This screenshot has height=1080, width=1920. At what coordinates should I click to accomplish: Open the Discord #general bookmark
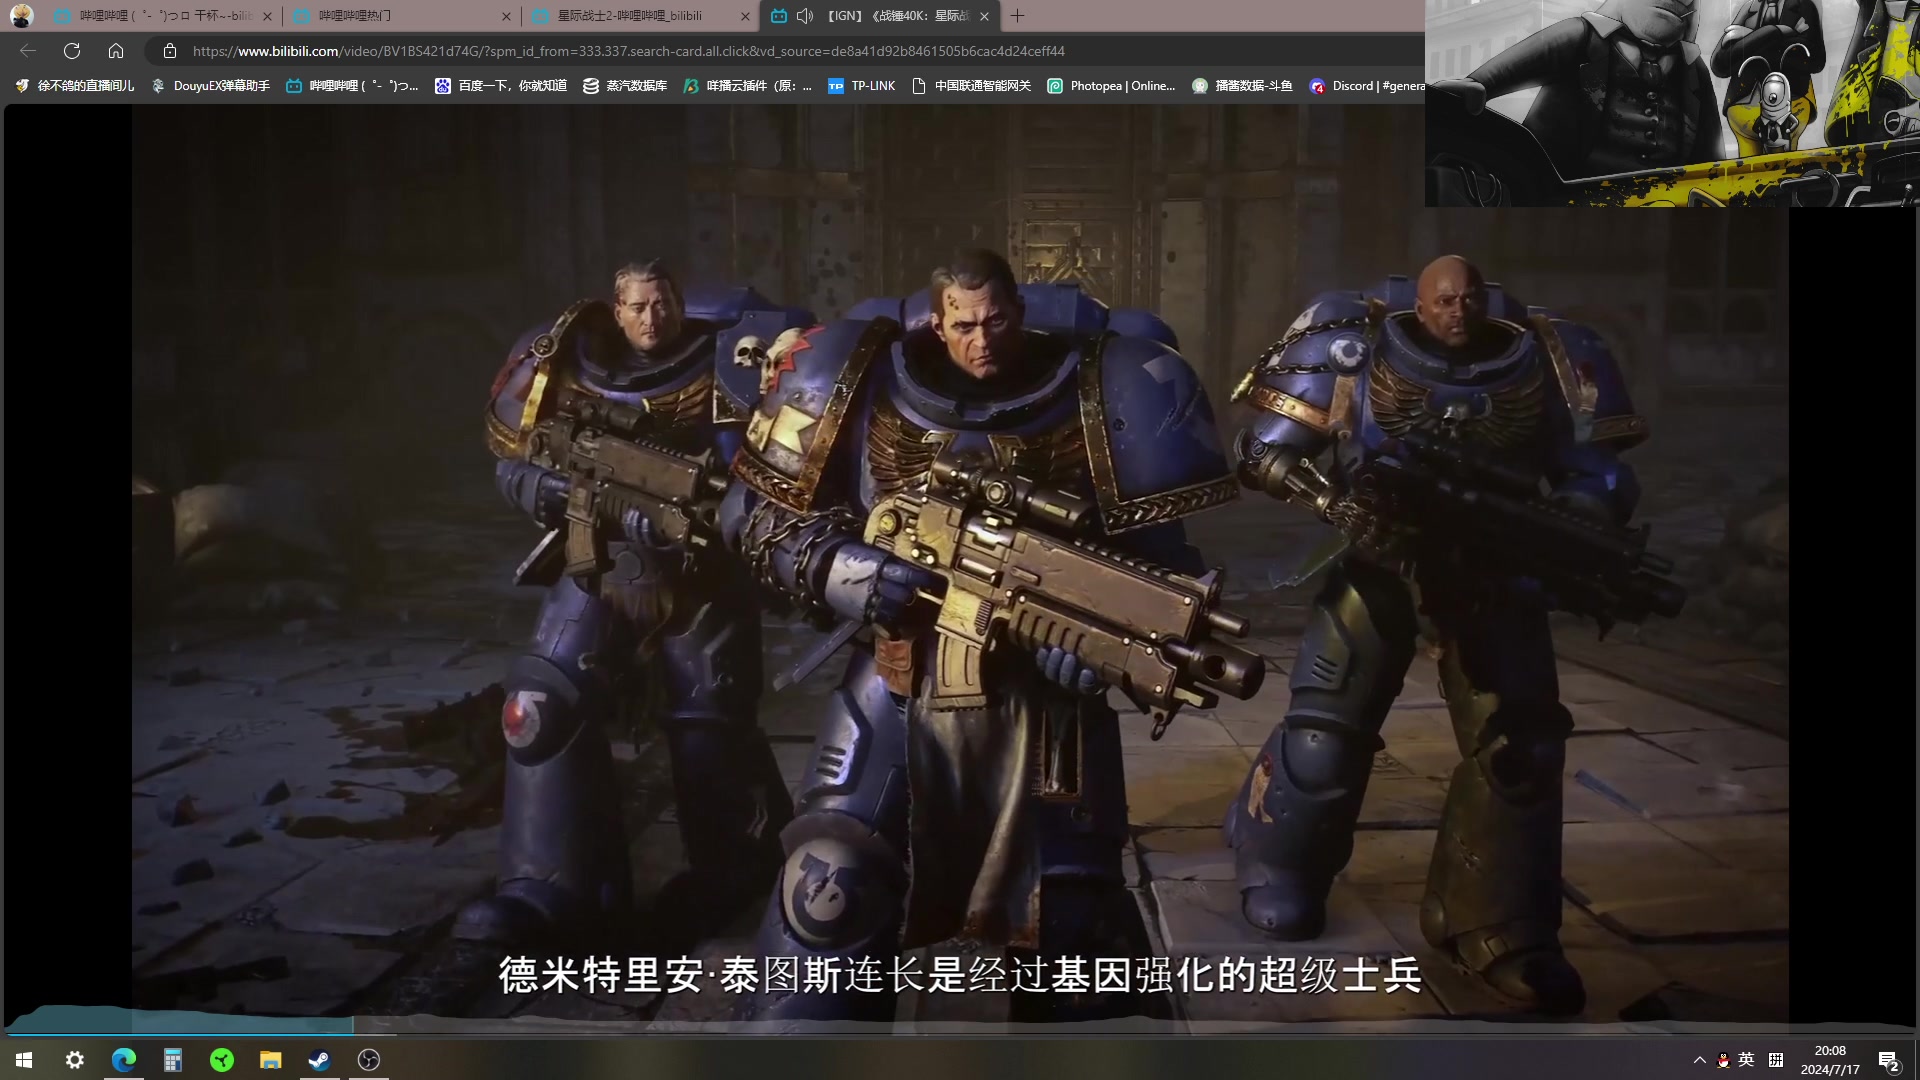[x=1367, y=86]
